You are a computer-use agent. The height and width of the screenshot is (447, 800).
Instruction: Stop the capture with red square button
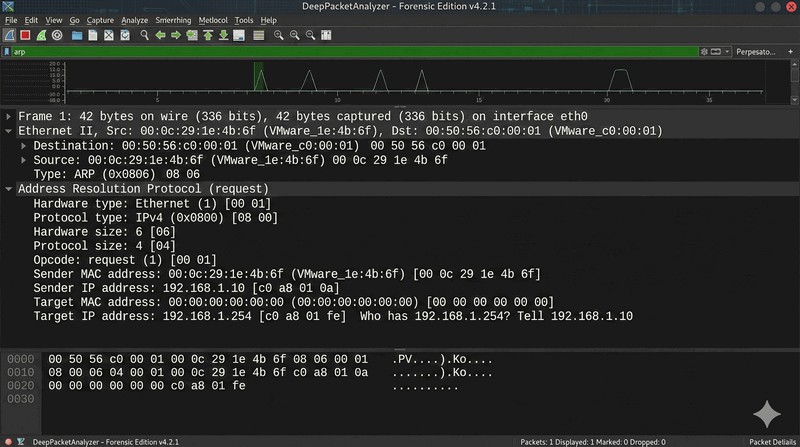tap(25, 35)
